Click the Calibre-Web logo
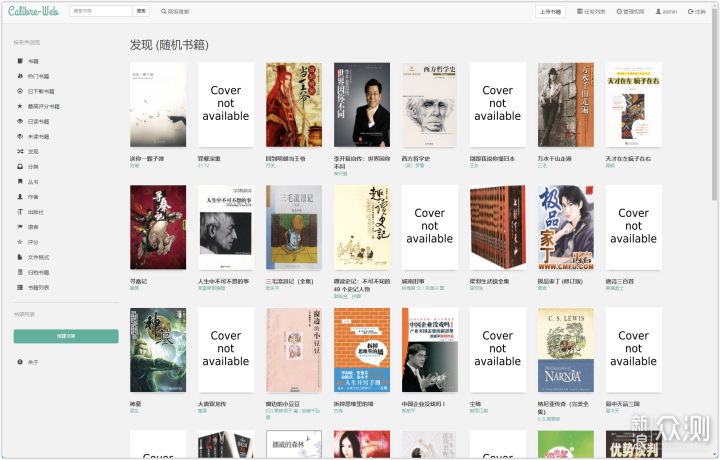Screen dimensions: 720x460 (33, 11)
